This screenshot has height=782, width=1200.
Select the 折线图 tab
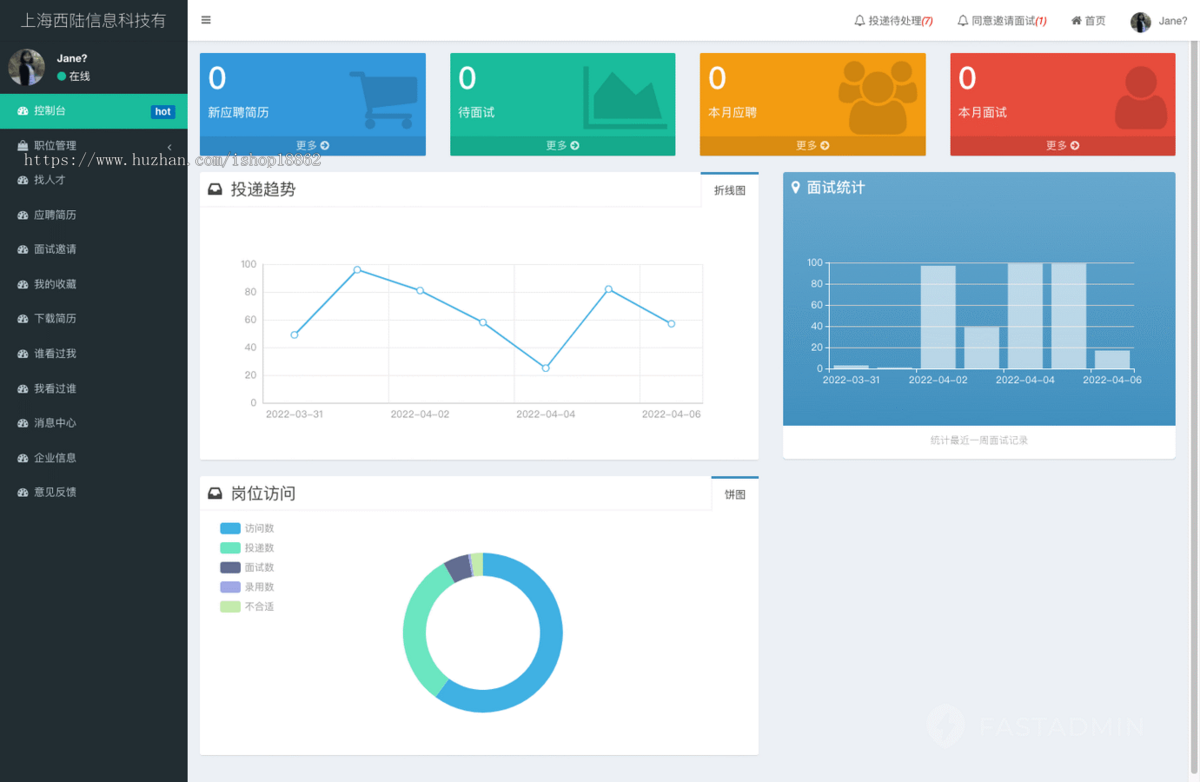coord(729,190)
